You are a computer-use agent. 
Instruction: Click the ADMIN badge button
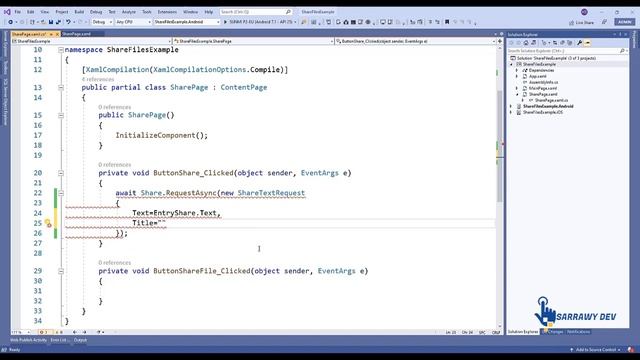pos(624,22)
